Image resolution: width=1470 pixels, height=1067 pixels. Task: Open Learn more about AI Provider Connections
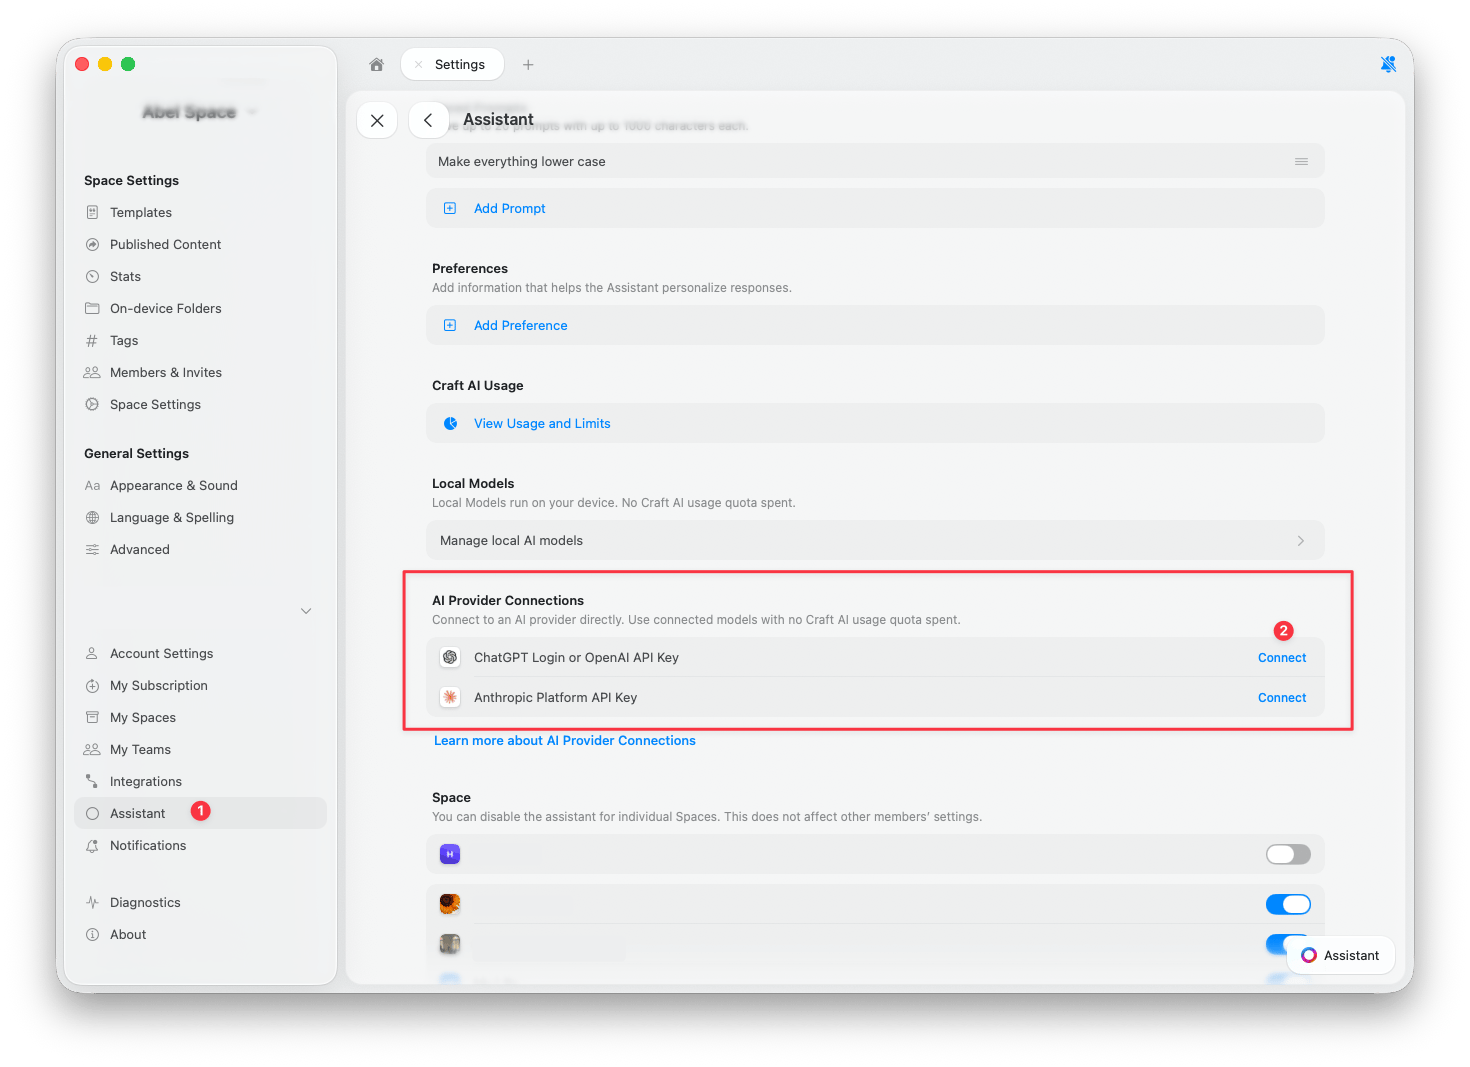565,740
